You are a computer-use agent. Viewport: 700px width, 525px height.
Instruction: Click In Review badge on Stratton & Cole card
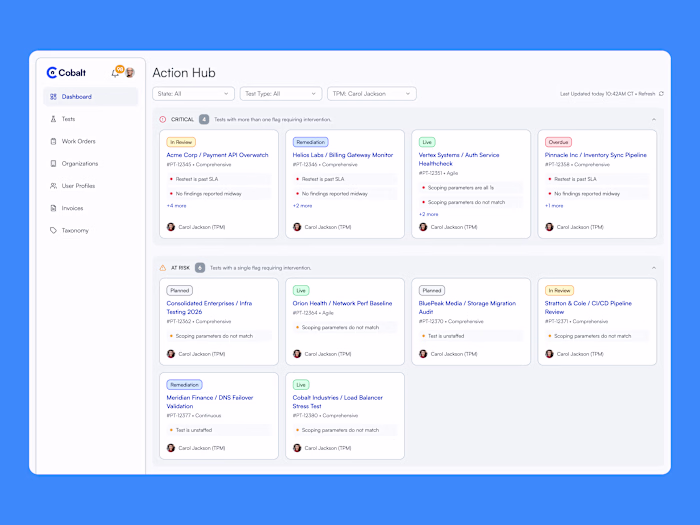[559, 290]
